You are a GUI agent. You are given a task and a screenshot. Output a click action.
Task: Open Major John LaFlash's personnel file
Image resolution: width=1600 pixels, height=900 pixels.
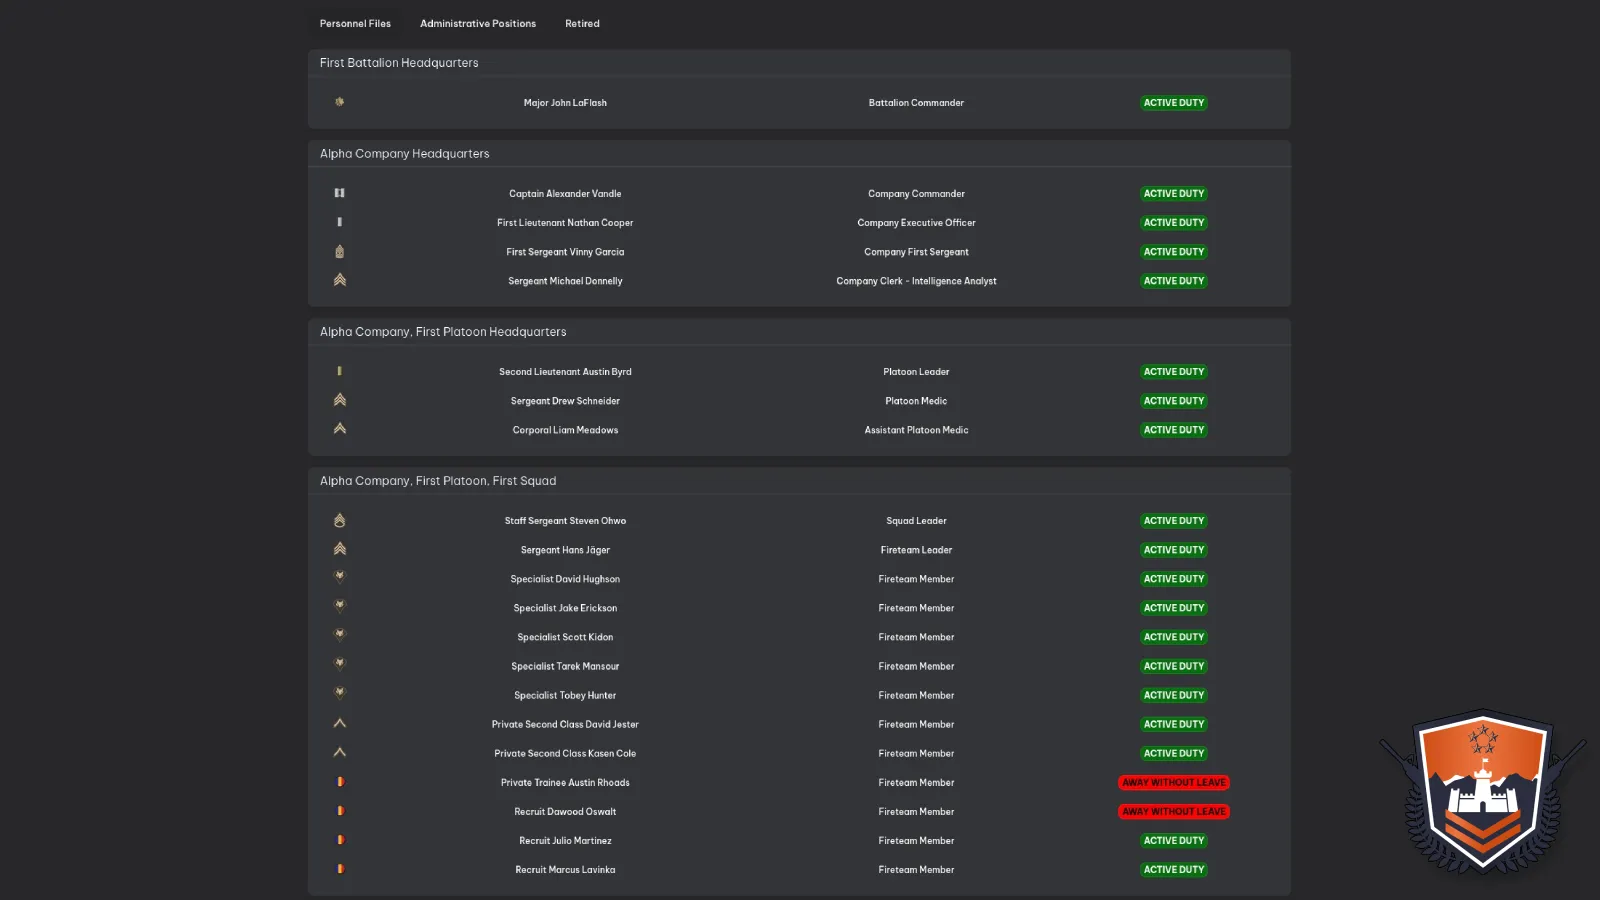[565, 103]
